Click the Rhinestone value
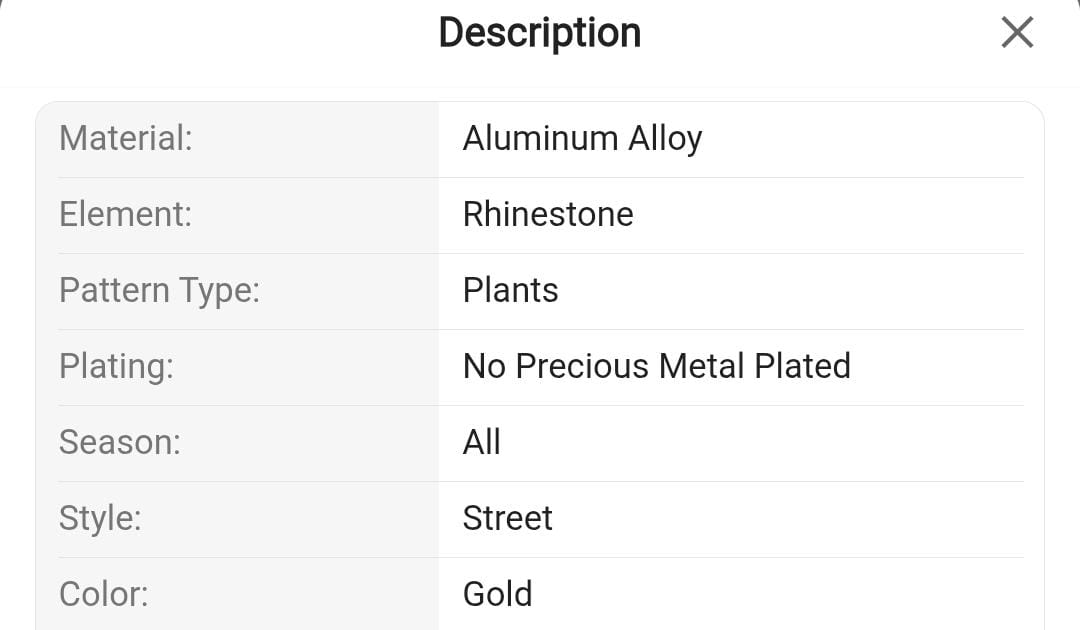The image size is (1080, 630). (548, 214)
